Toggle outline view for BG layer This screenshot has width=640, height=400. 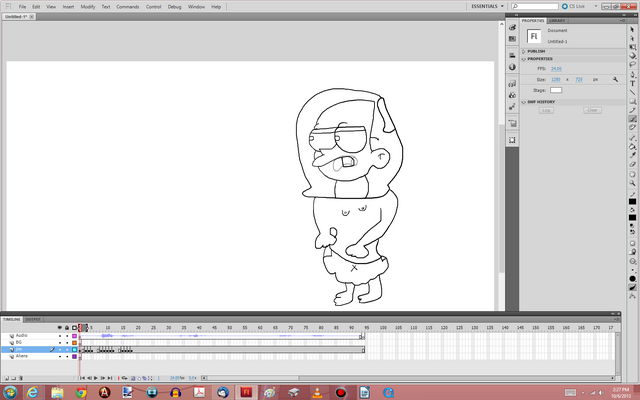(74, 343)
